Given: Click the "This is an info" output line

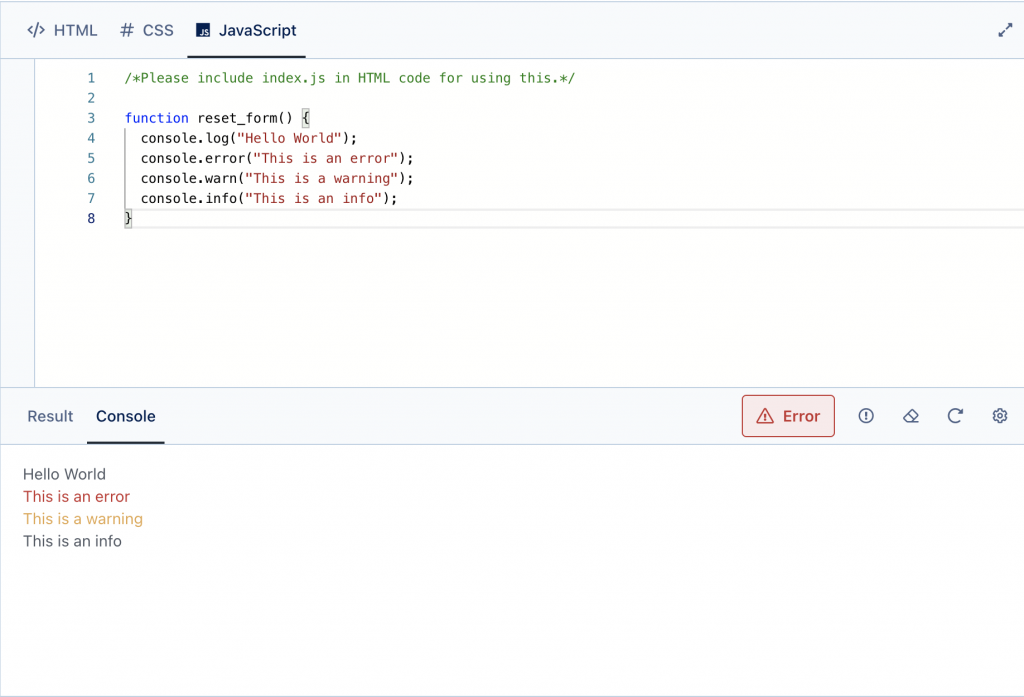Looking at the screenshot, I should tap(72, 541).
